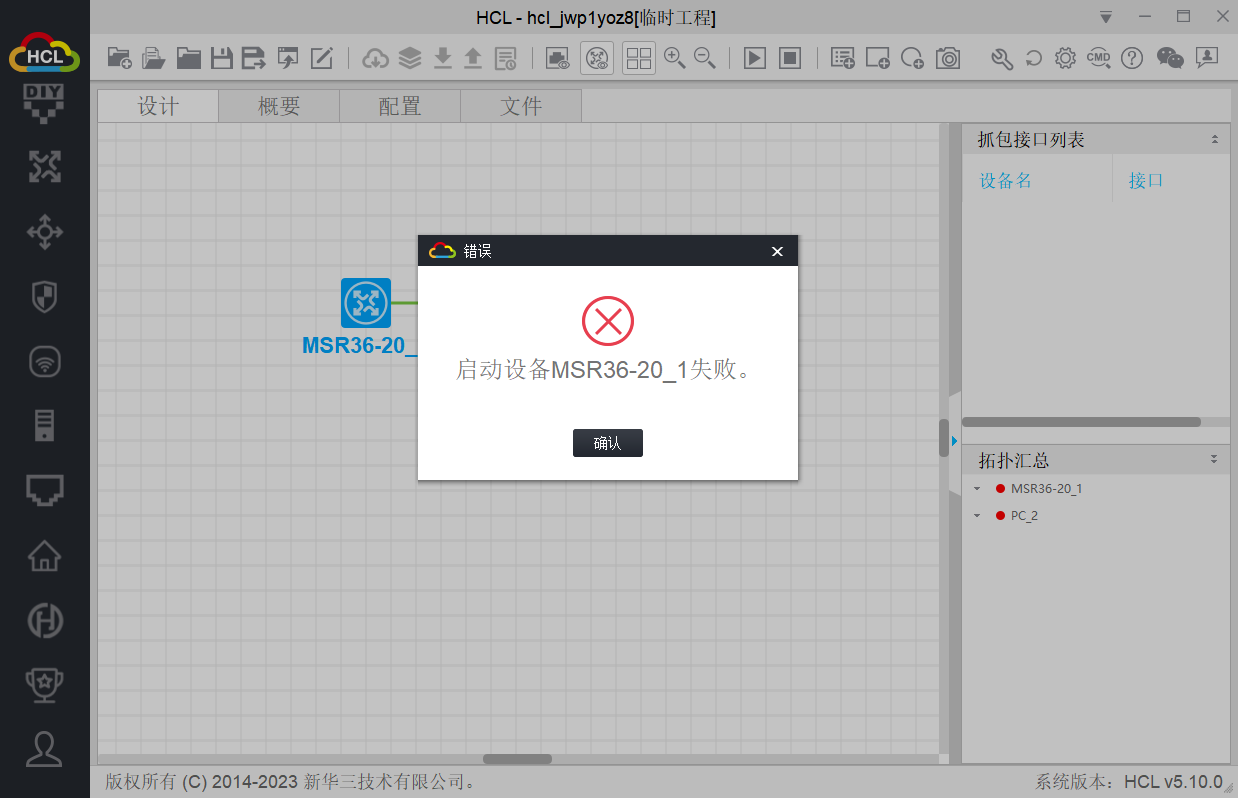Toggle the device name display round icon
Screen dimensions: 1238x798
point(597,58)
